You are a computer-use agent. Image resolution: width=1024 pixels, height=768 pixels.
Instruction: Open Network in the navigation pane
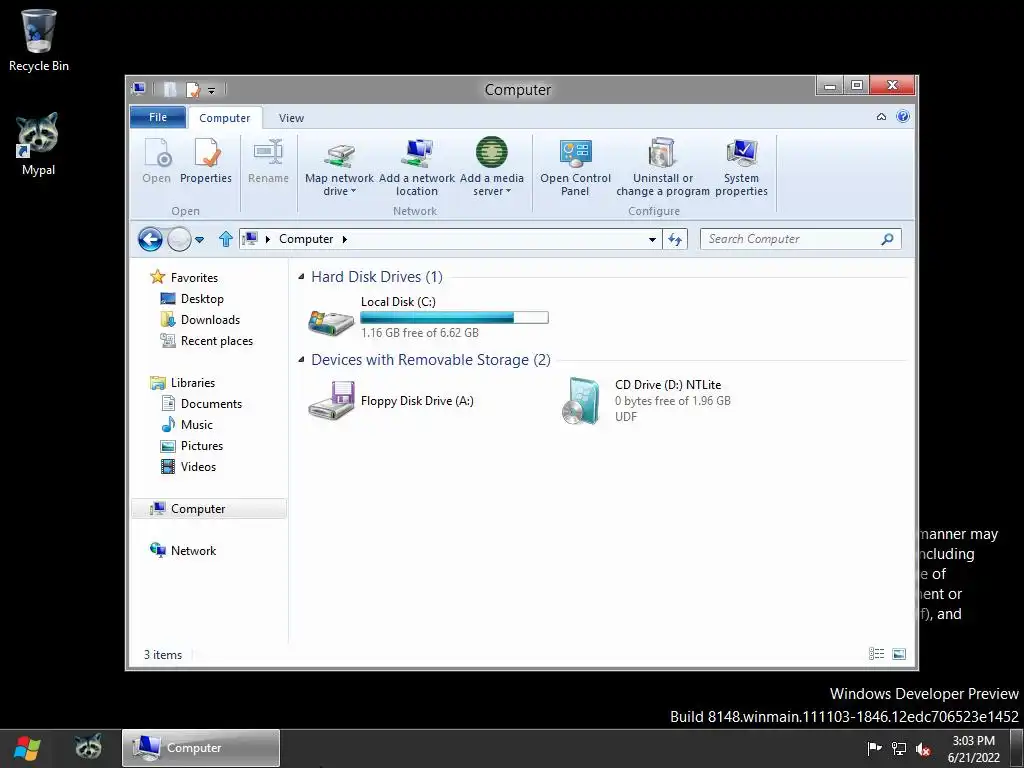click(193, 551)
